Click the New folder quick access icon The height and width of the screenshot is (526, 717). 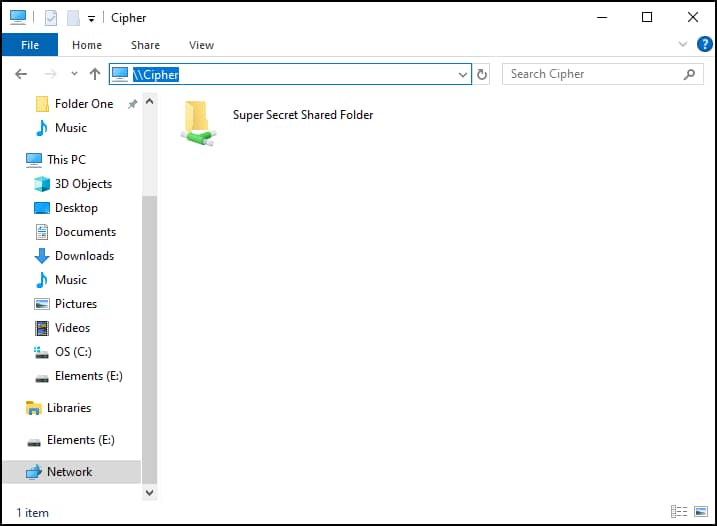[73, 18]
